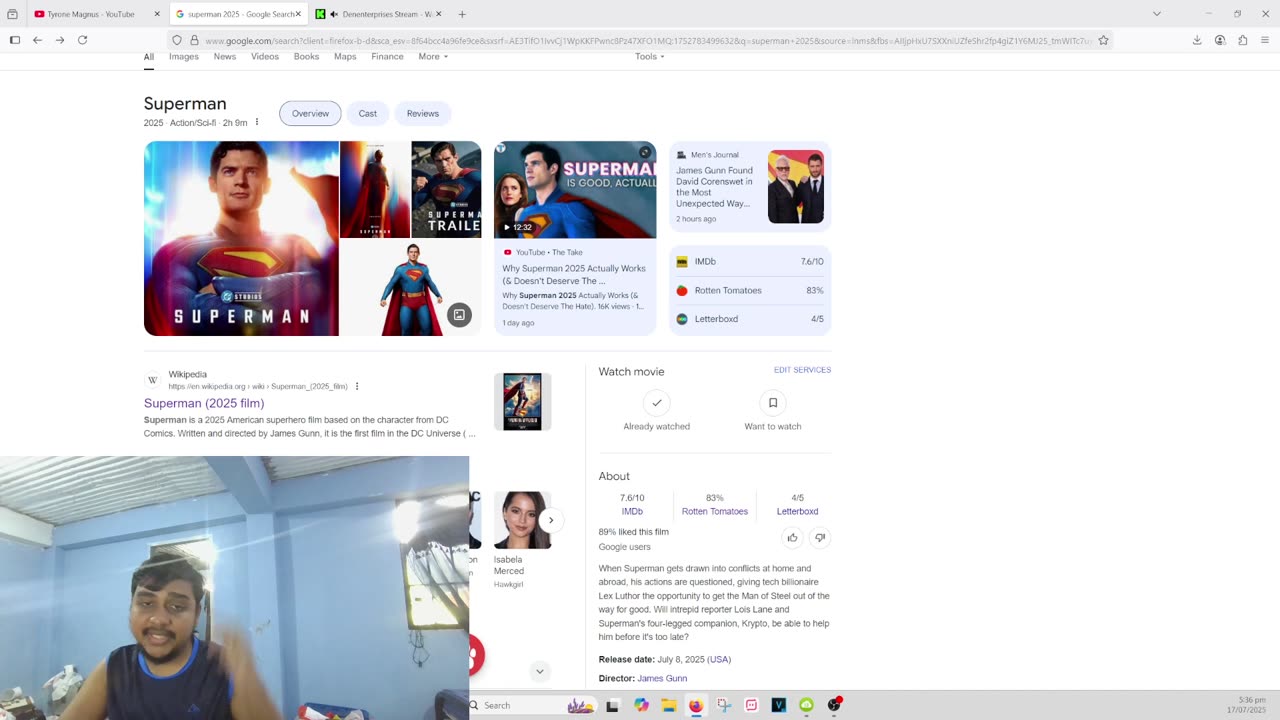Open Snipping Tool from the taskbar
Viewport: 1280px width, 720px height.
coord(724,705)
